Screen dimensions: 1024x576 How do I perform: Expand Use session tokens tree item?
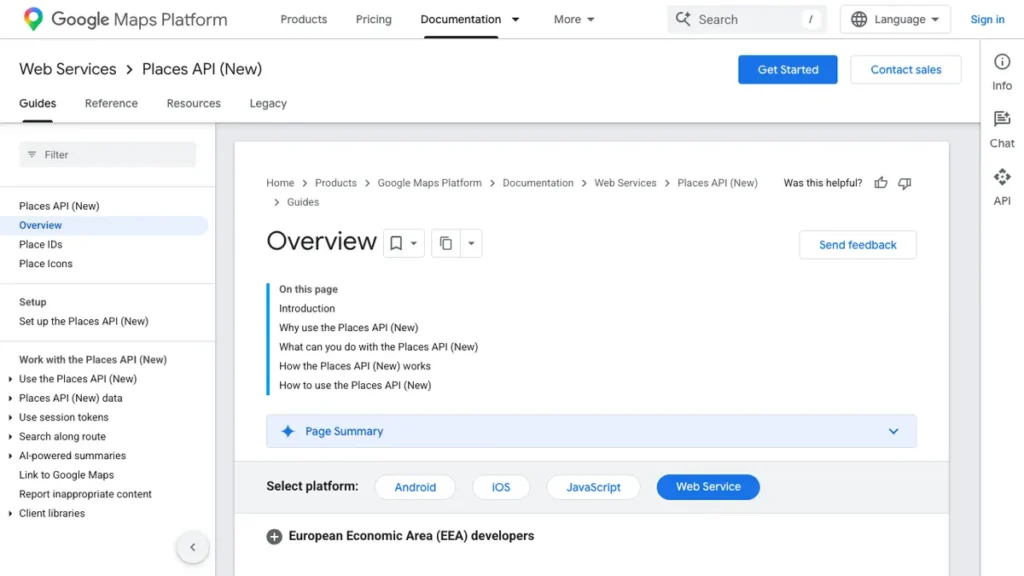click(x=10, y=417)
